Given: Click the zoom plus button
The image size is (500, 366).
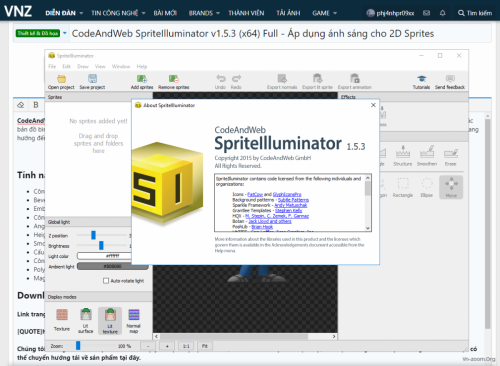Looking at the screenshot, I should click(x=167, y=346).
